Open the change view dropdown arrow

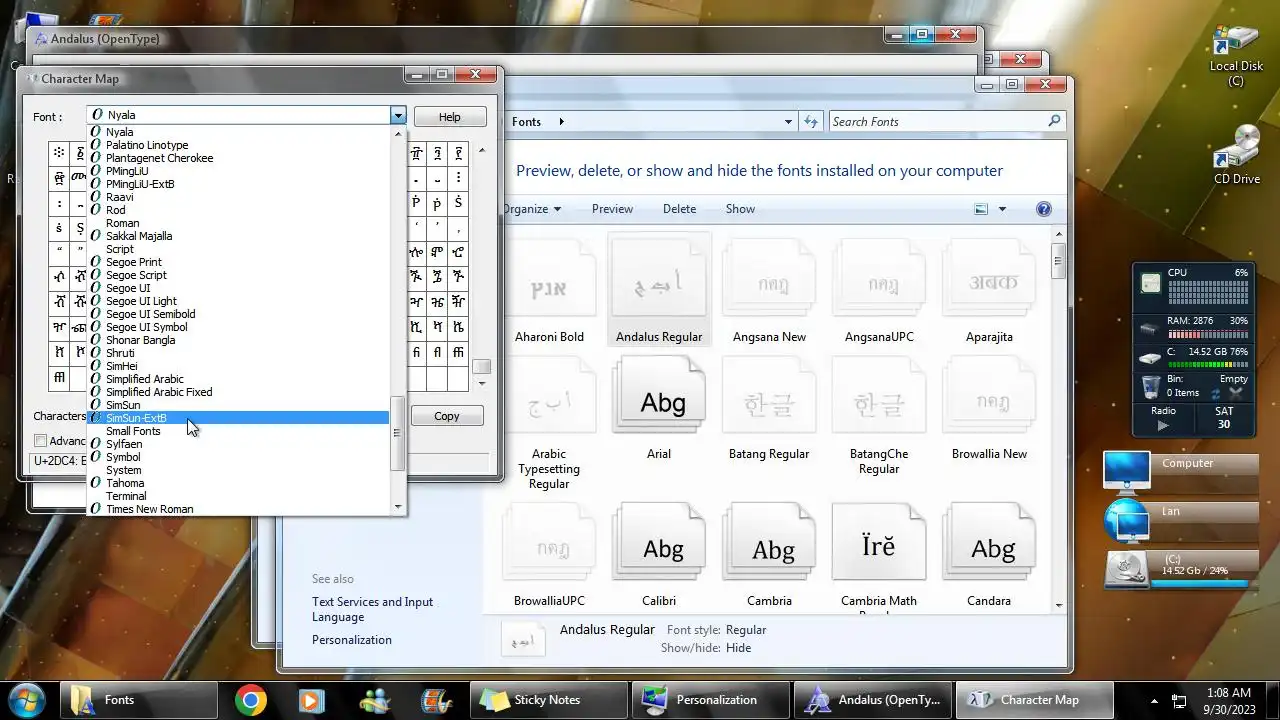pos(1002,209)
